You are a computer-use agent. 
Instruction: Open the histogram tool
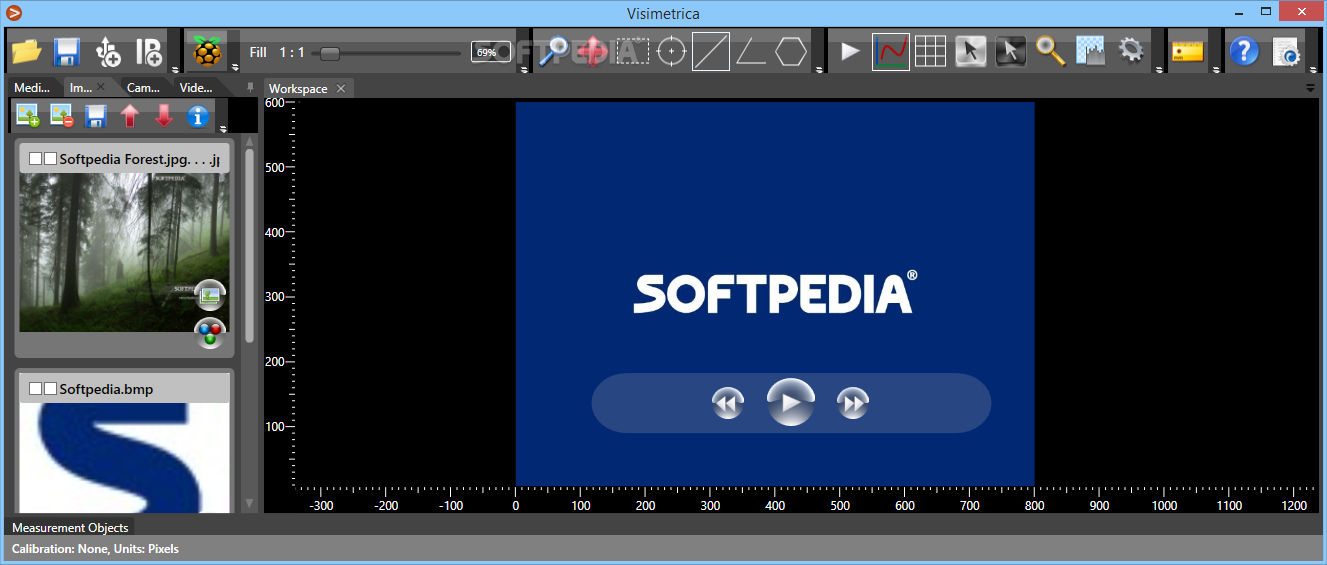[x=1091, y=51]
